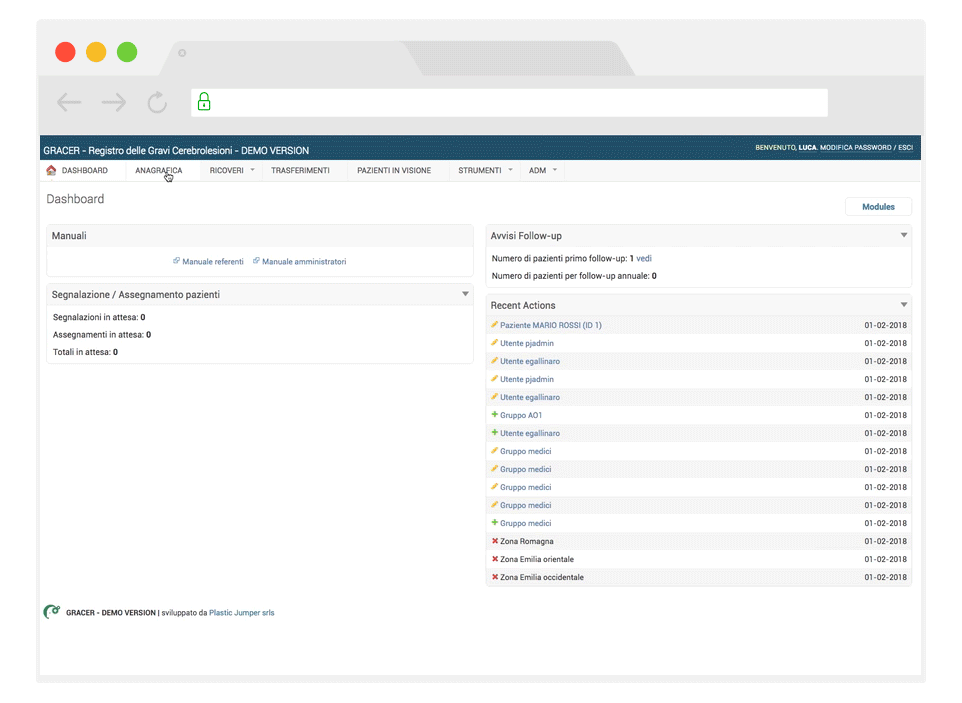Open the Anagrafica menu item
This screenshot has height=703, width=962.
(x=159, y=171)
